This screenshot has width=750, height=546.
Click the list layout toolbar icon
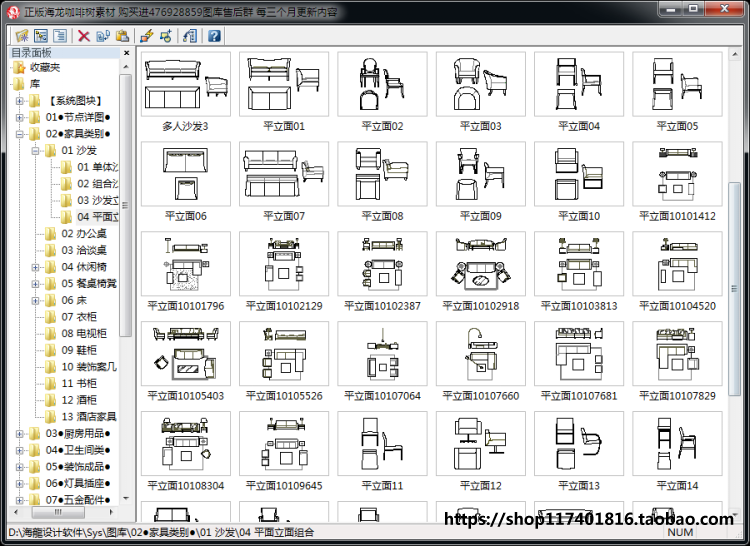60,36
